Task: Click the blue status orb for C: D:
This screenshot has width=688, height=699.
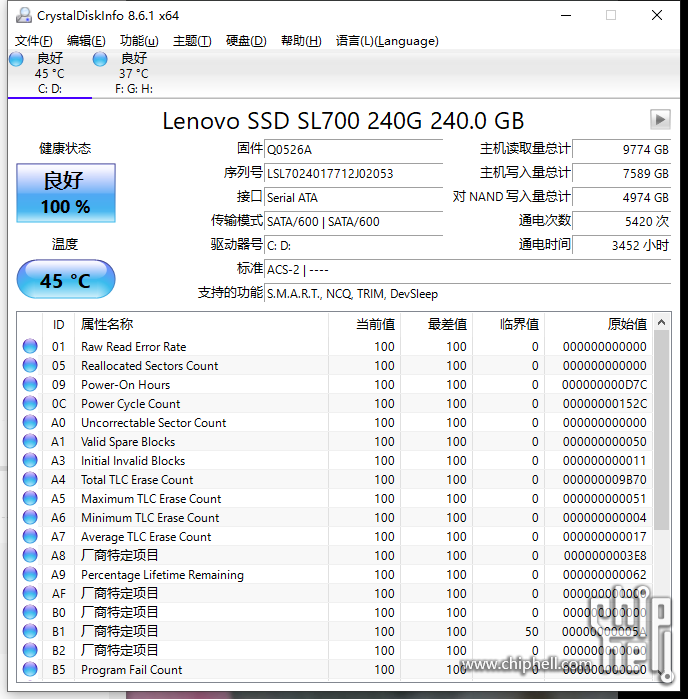Action: coord(16,59)
